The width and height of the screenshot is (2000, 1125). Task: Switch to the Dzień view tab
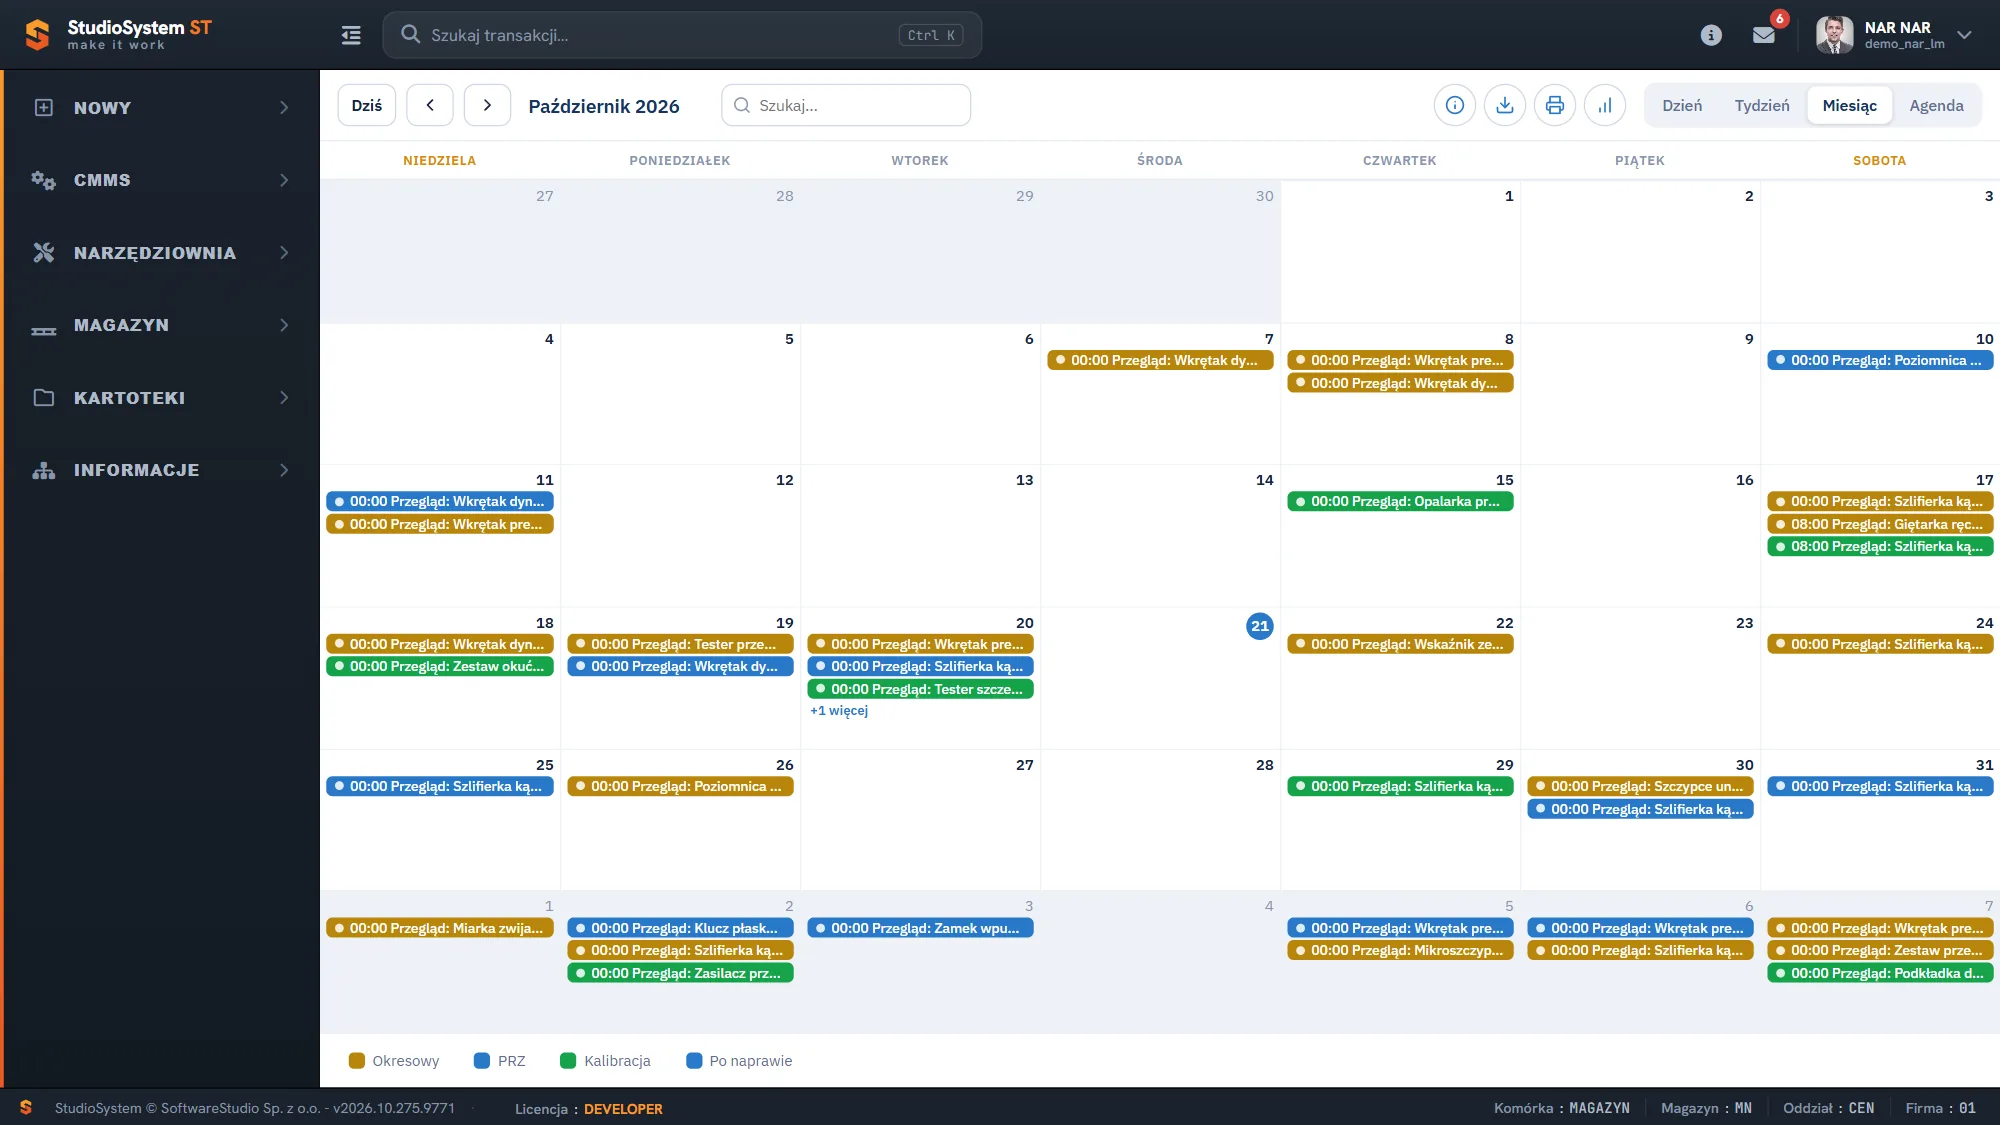[x=1682, y=105]
